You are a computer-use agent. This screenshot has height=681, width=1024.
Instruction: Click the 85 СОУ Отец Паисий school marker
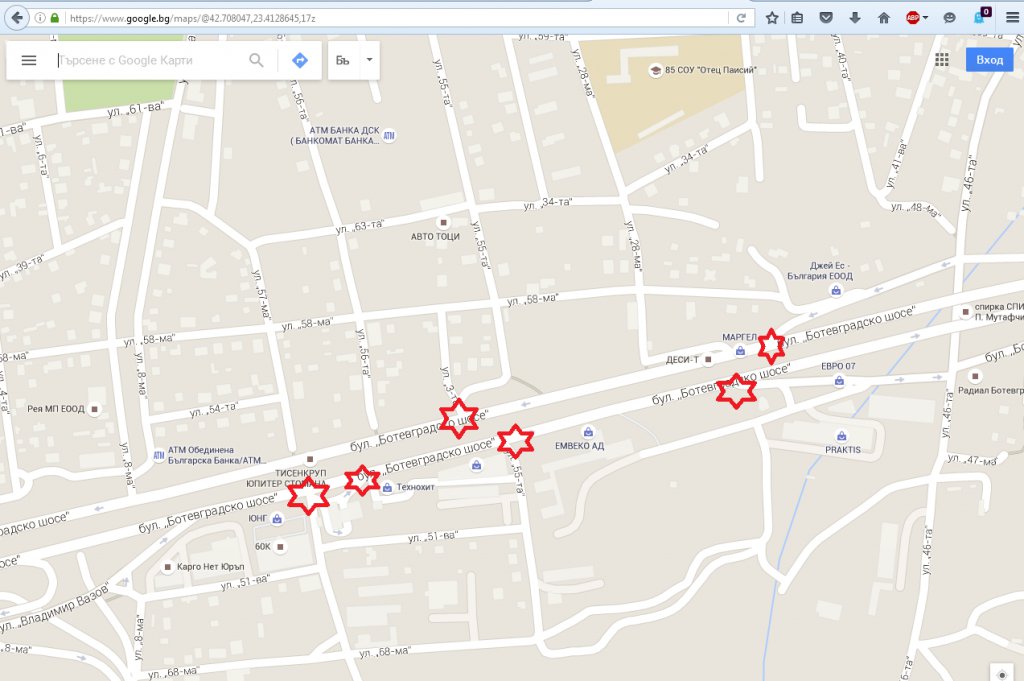(655, 71)
